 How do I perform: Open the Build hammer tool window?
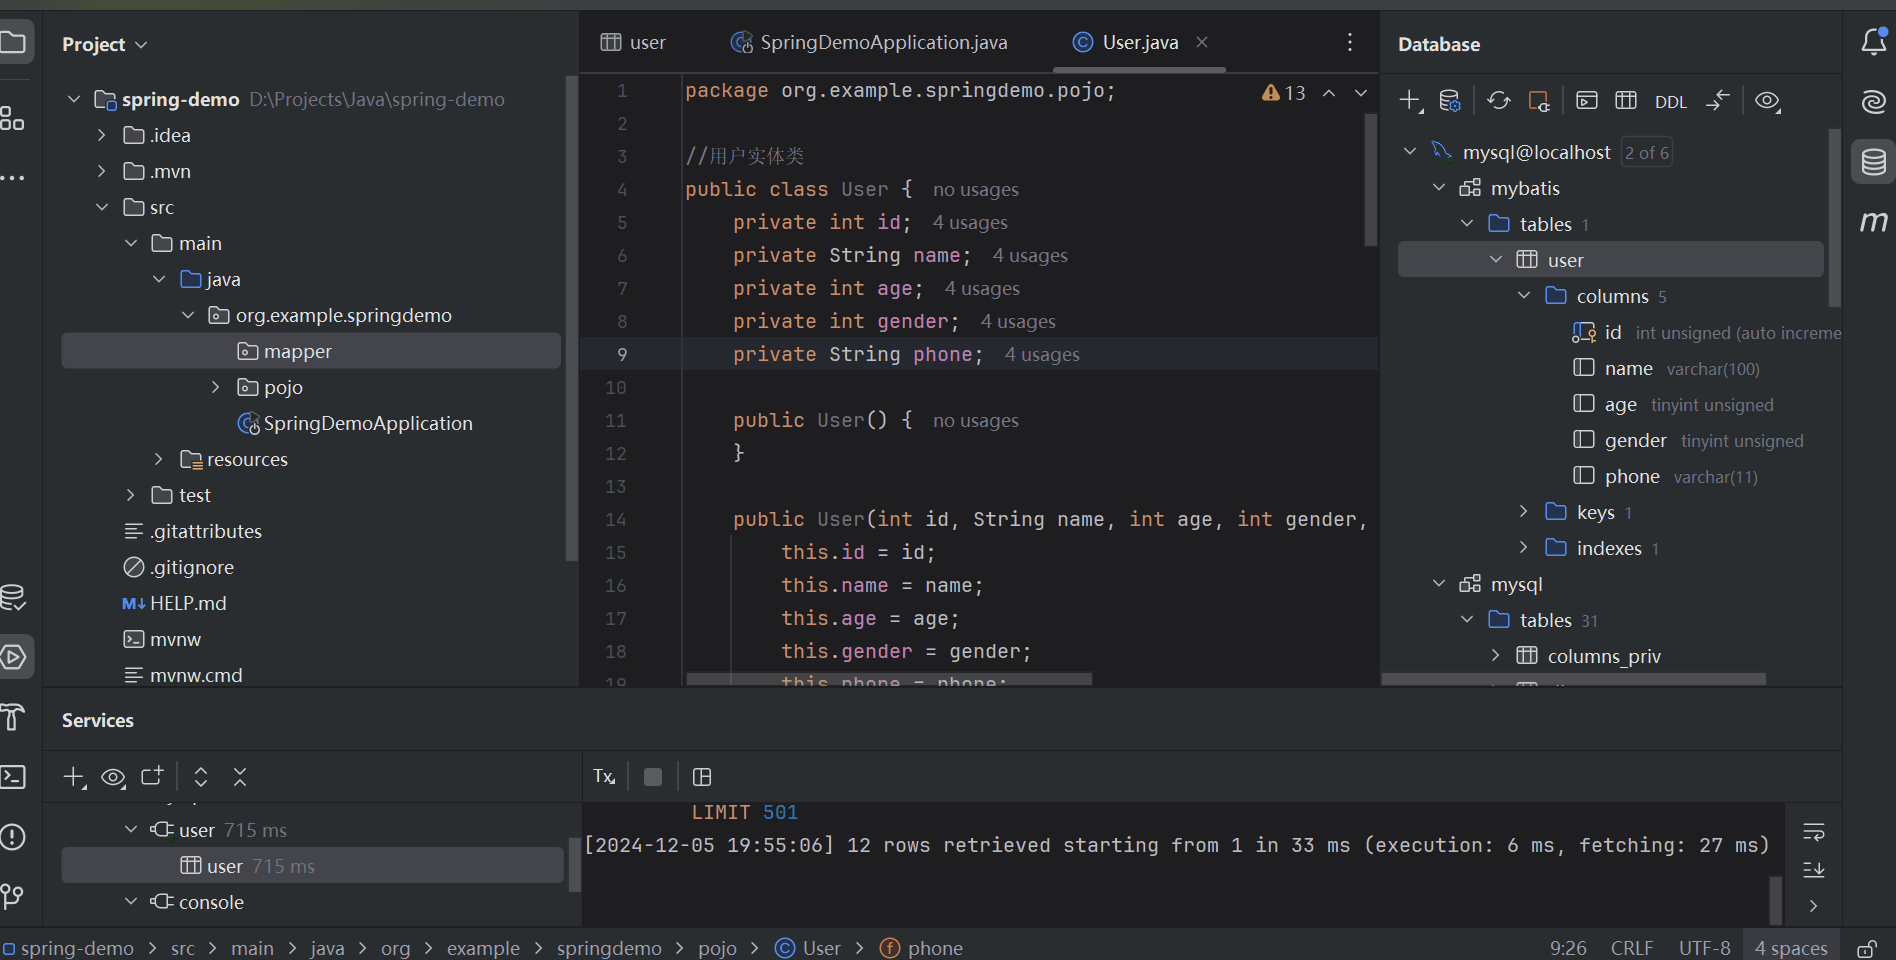pyautogui.click(x=12, y=717)
